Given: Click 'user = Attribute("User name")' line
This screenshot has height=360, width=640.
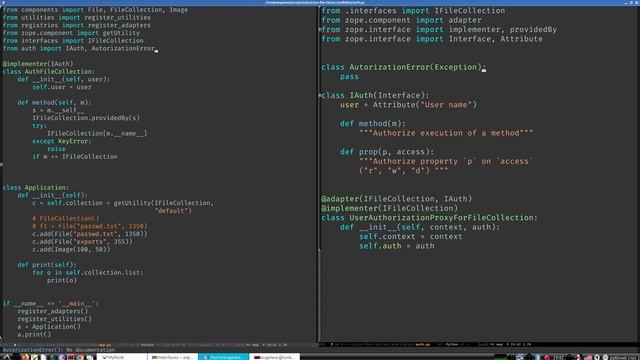Looking at the screenshot, I should (408, 105).
